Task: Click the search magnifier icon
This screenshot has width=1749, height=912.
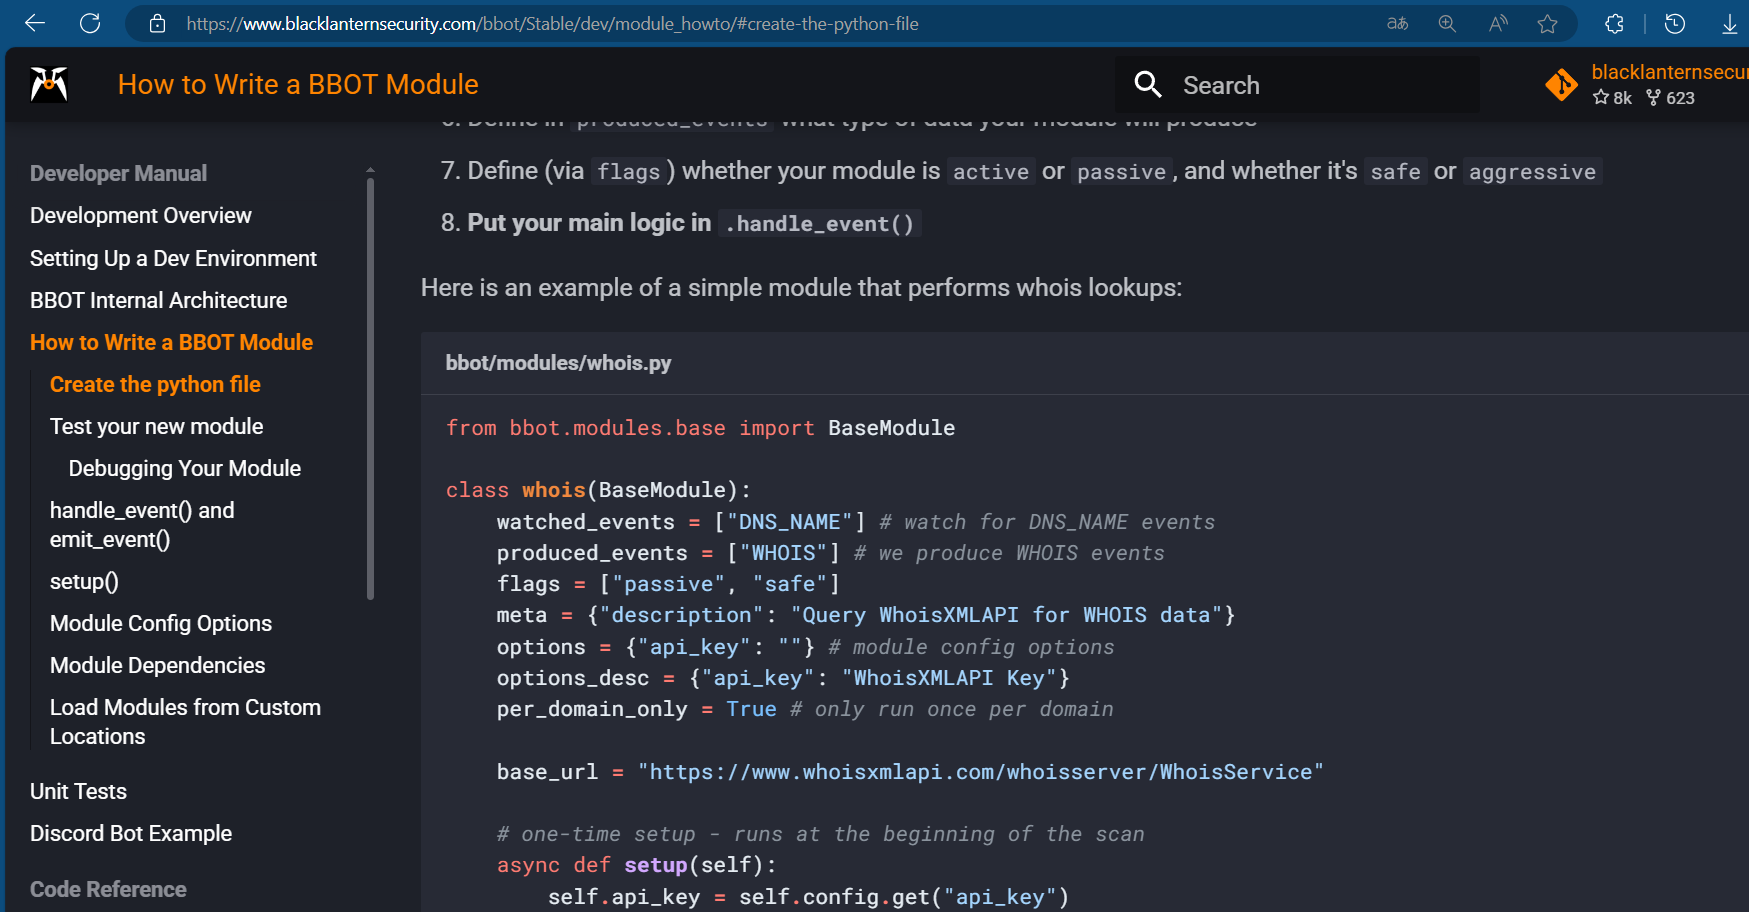Action: 1148,85
